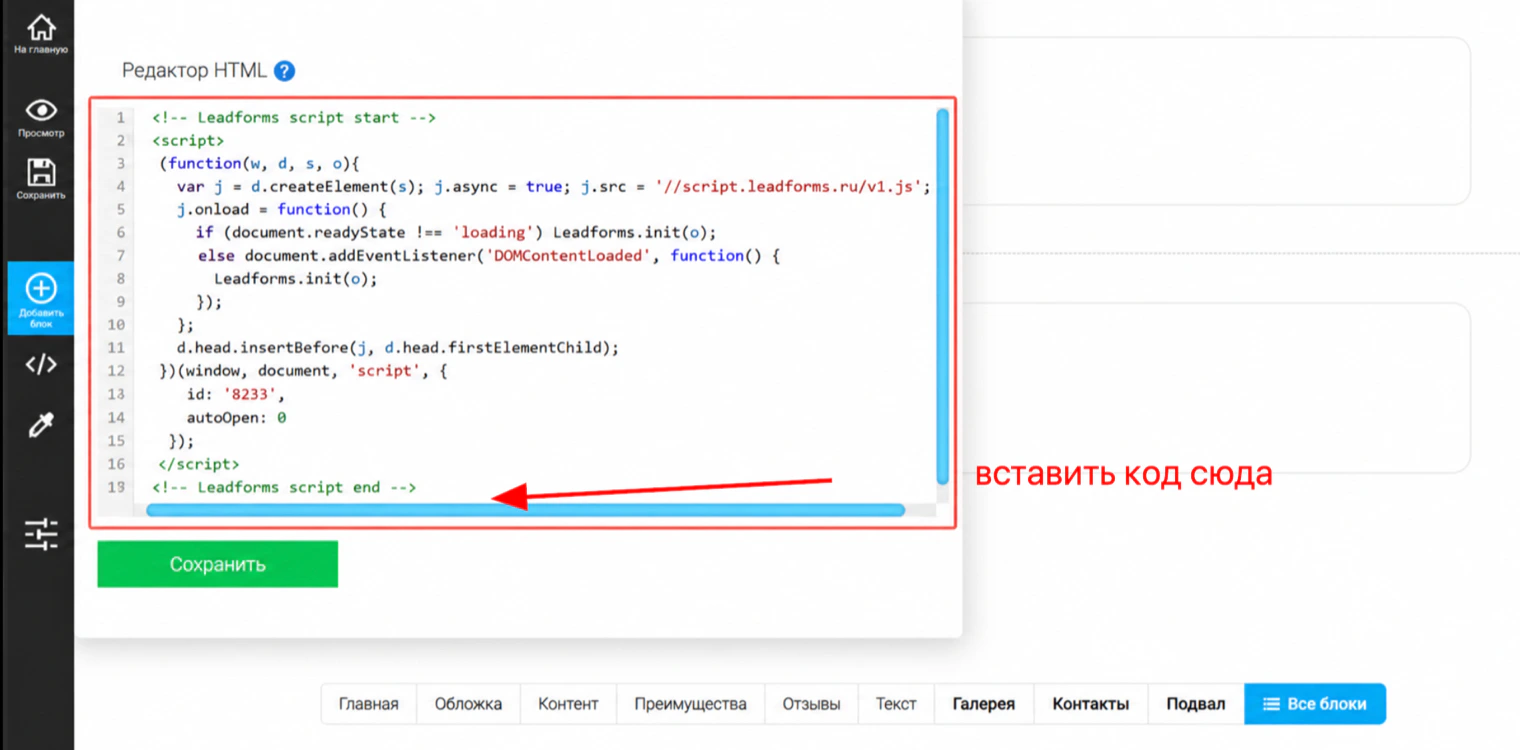Image resolution: width=1520 pixels, height=750 pixels.
Task: Open Добавить блок plus icon
Action: point(40,298)
